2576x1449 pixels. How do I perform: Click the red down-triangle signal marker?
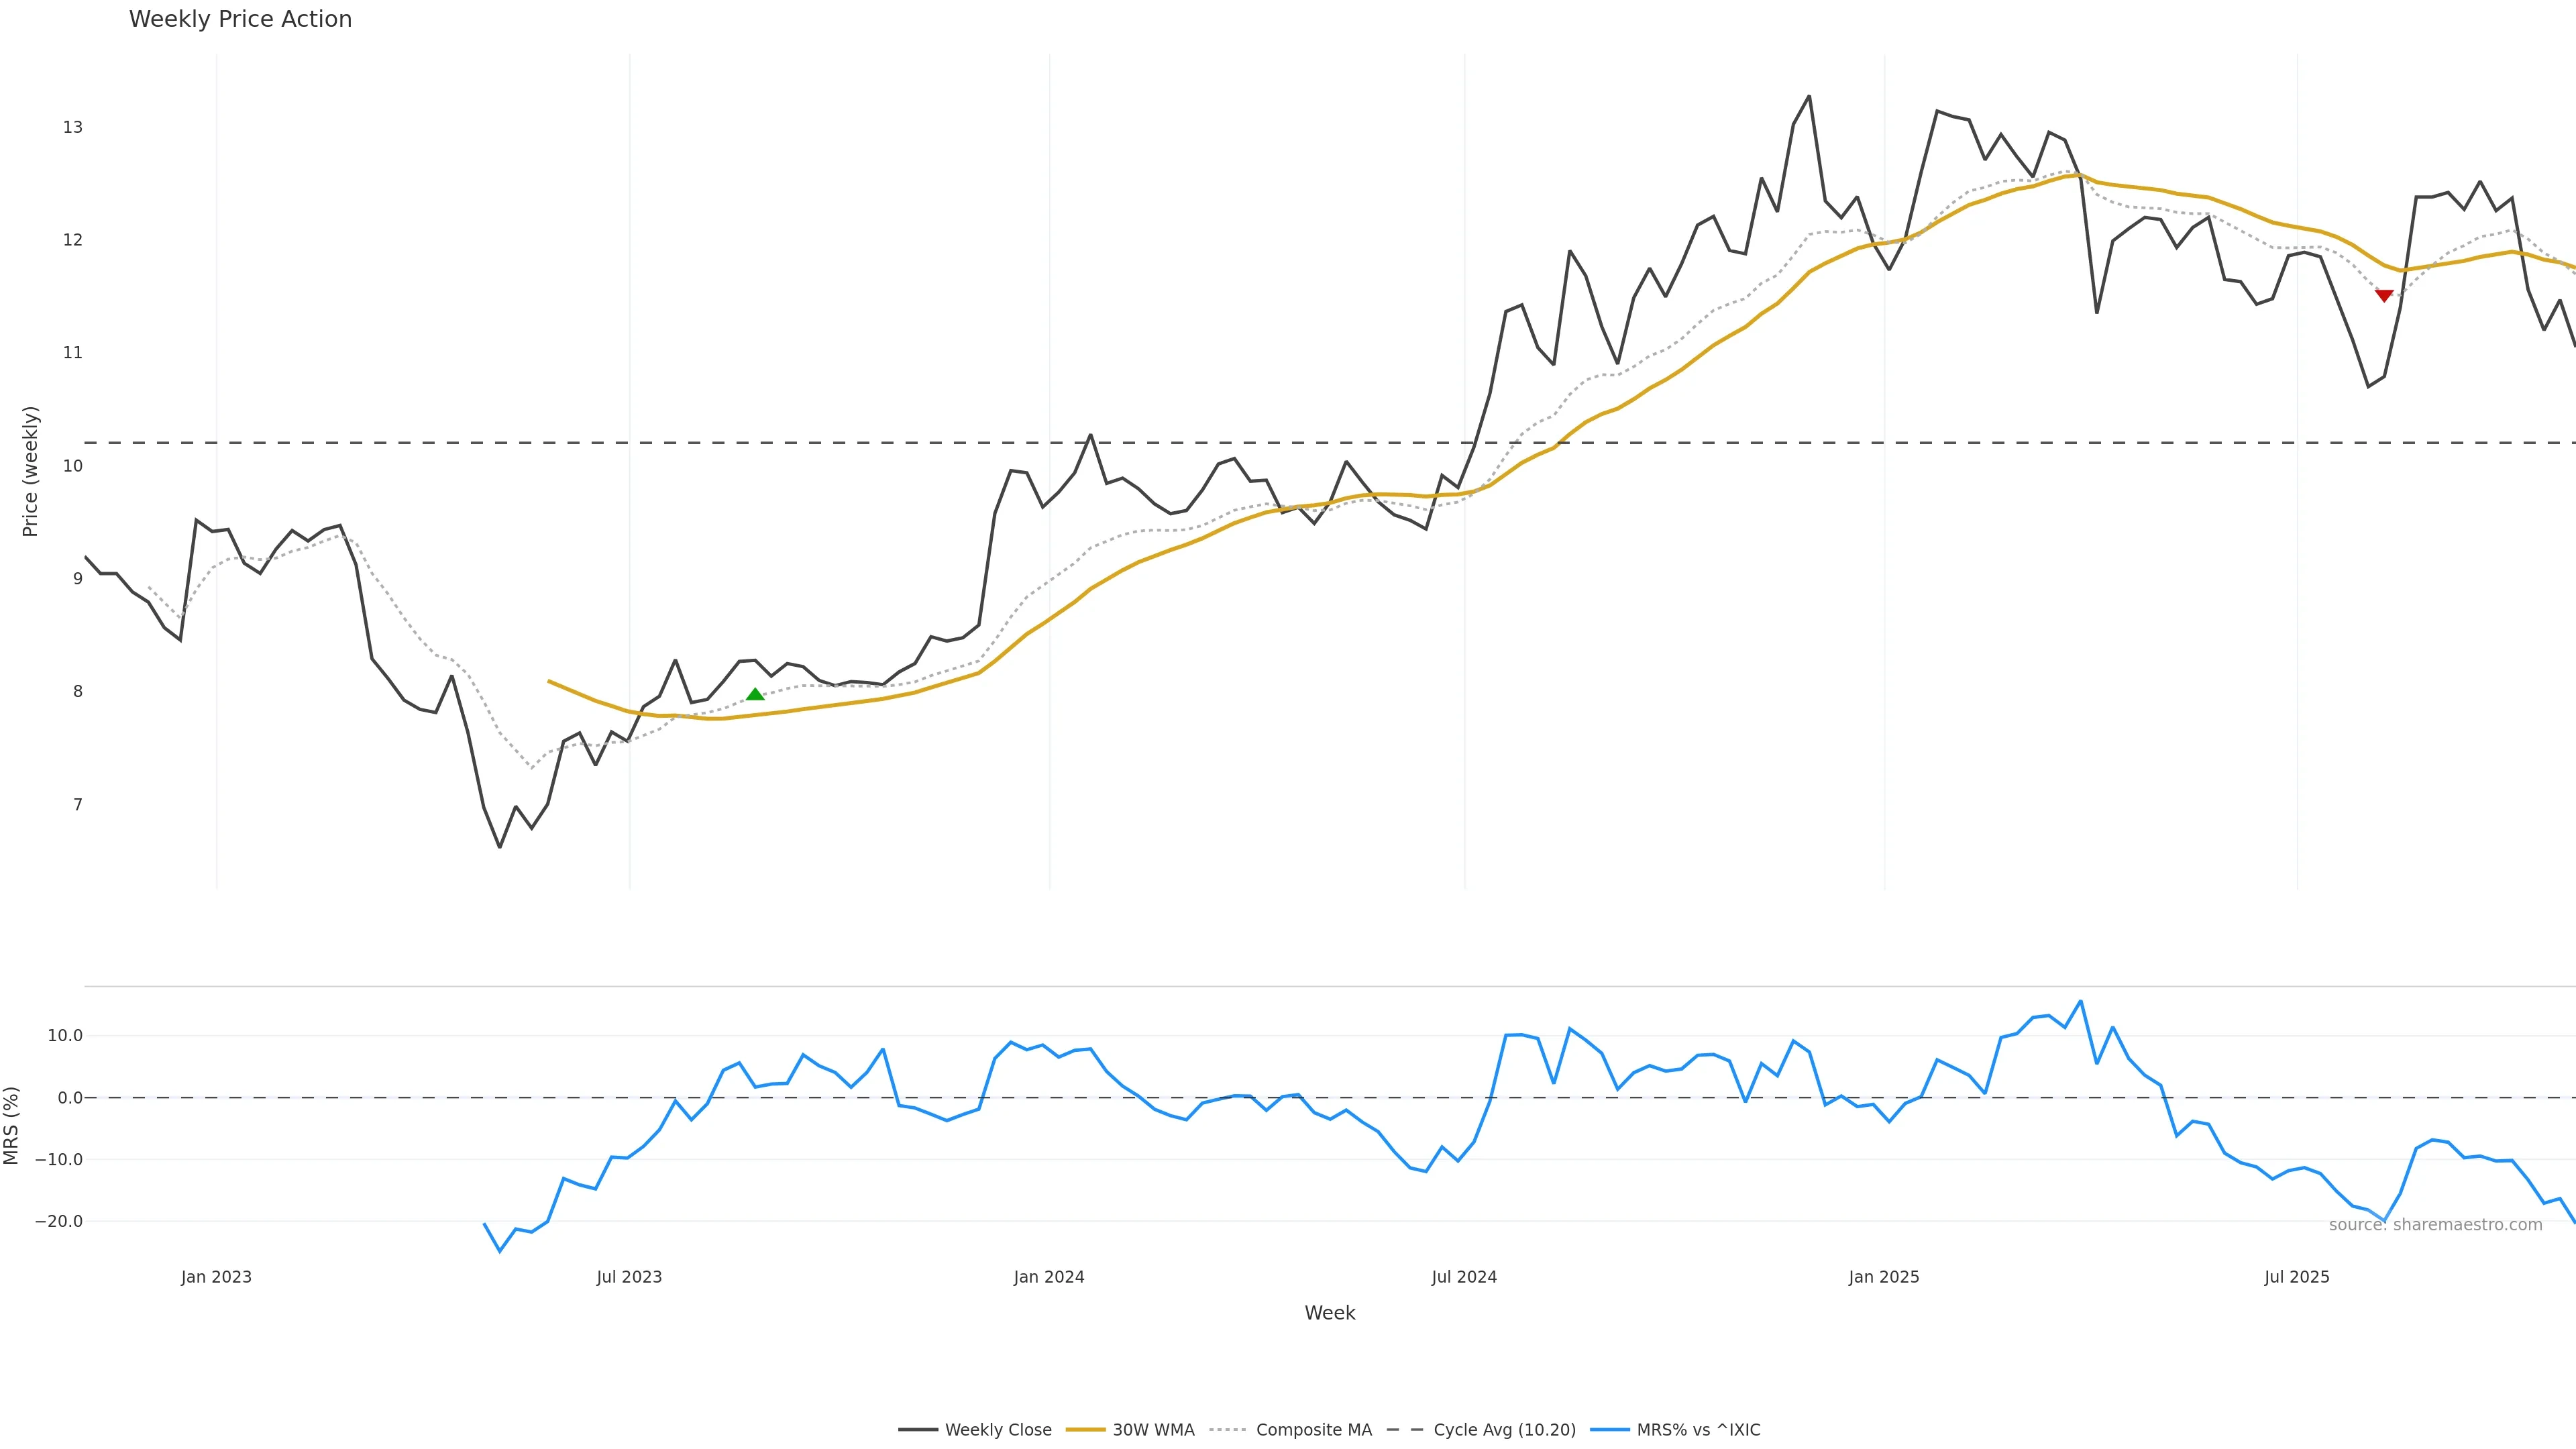tap(2384, 296)
